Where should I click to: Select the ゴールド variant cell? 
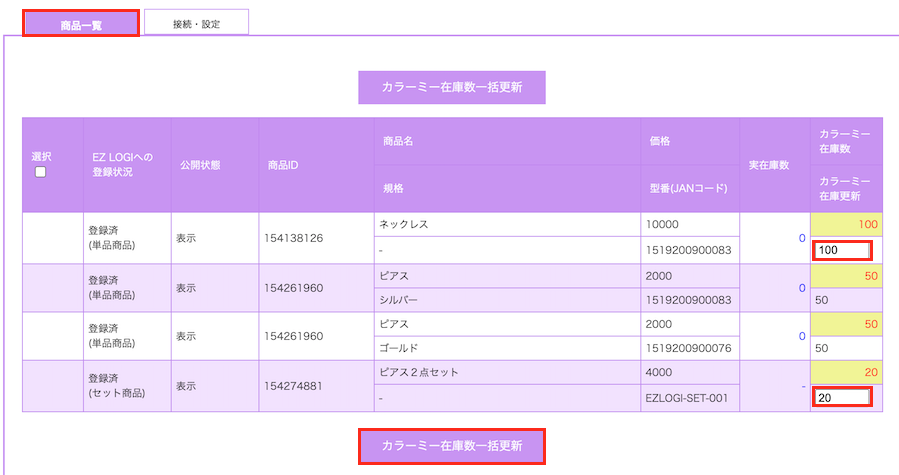[507, 349]
